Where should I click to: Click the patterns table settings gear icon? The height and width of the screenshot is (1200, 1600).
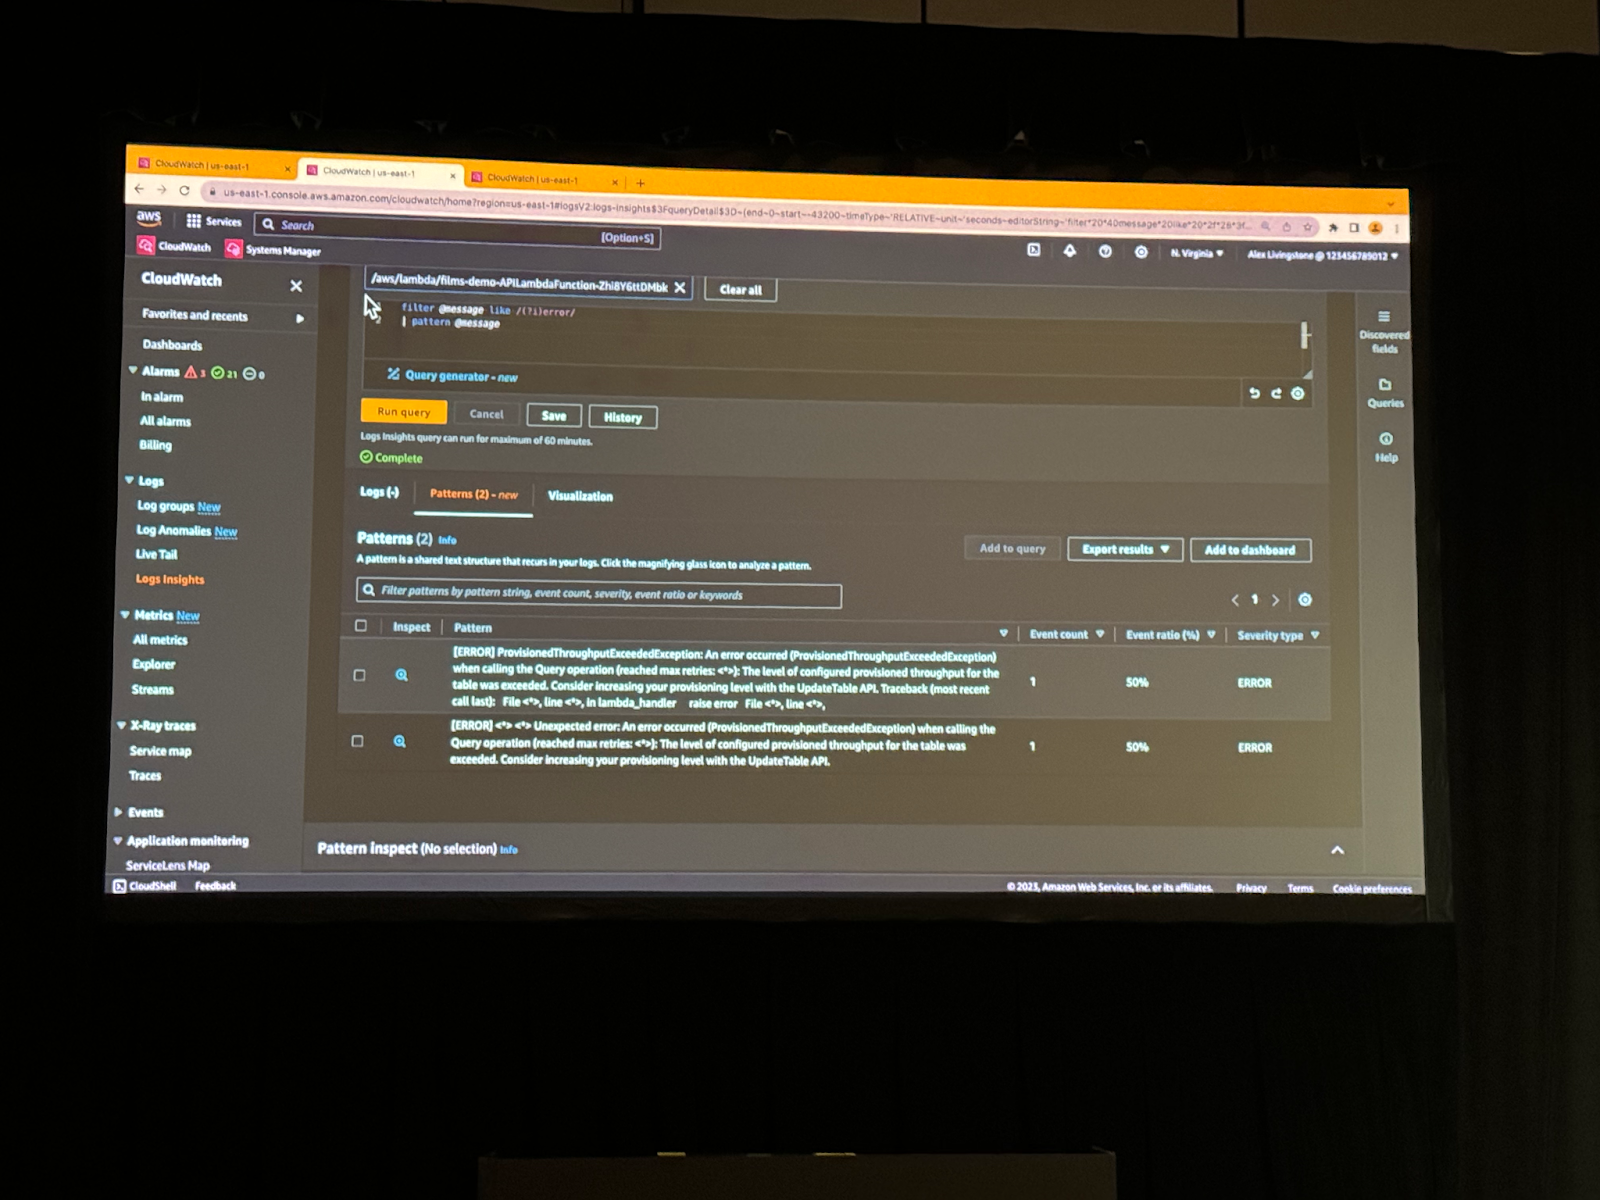[1305, 600]
